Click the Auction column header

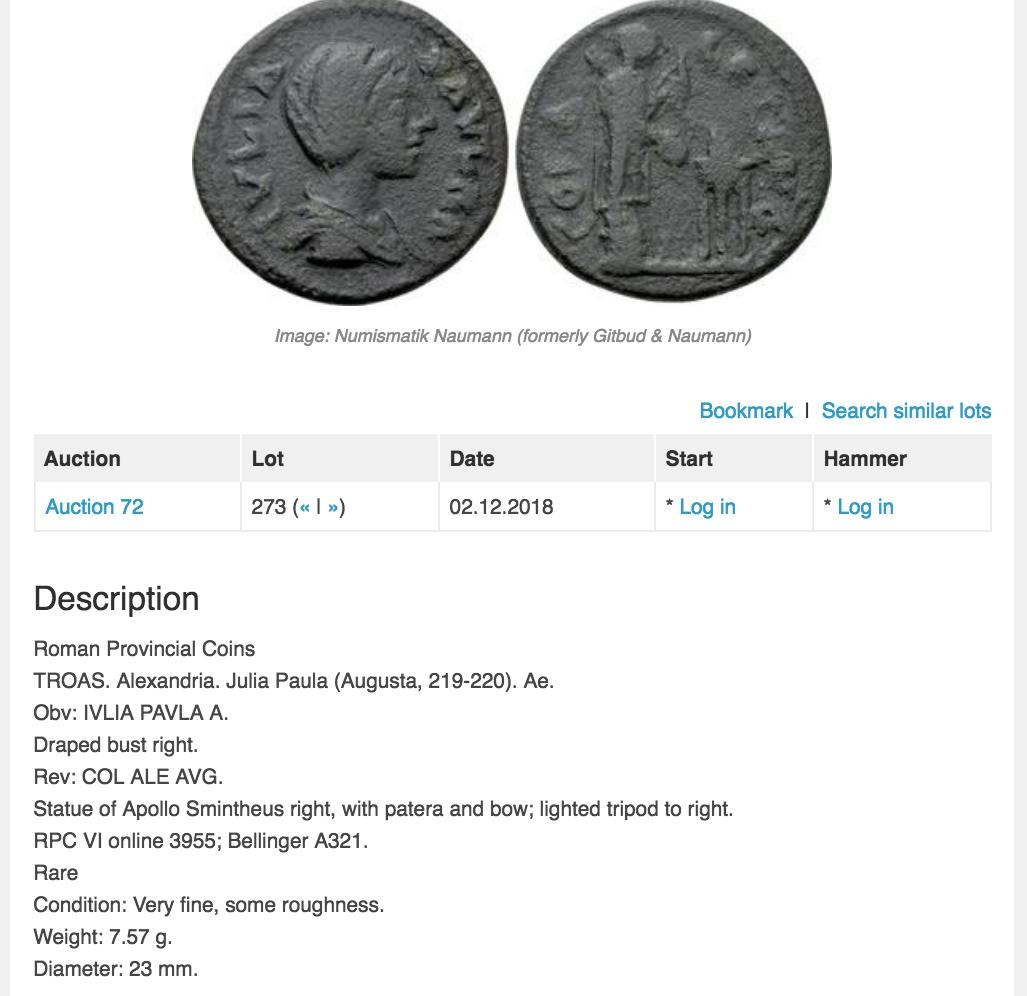coord(82,459)
